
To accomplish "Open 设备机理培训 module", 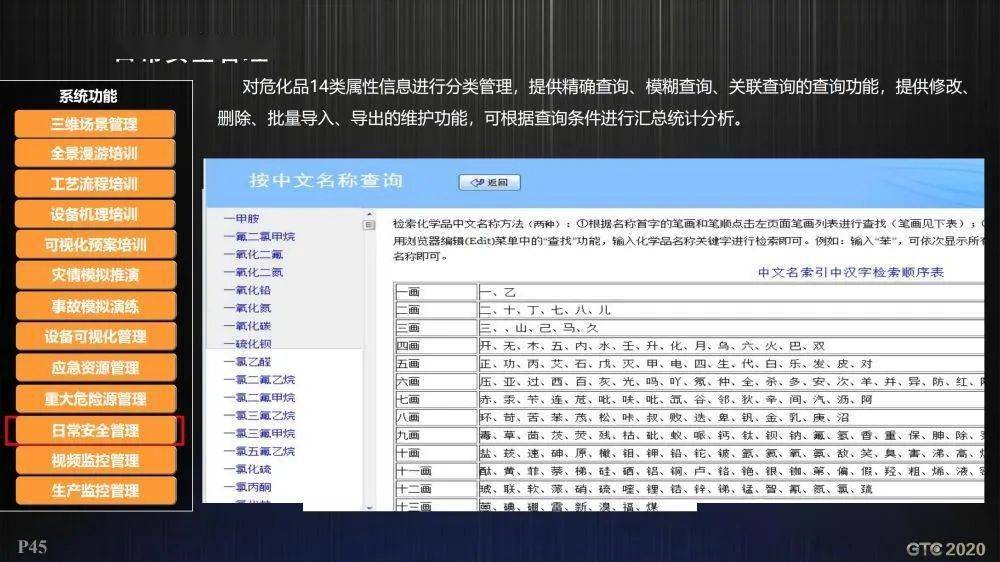I will point(95,214).
